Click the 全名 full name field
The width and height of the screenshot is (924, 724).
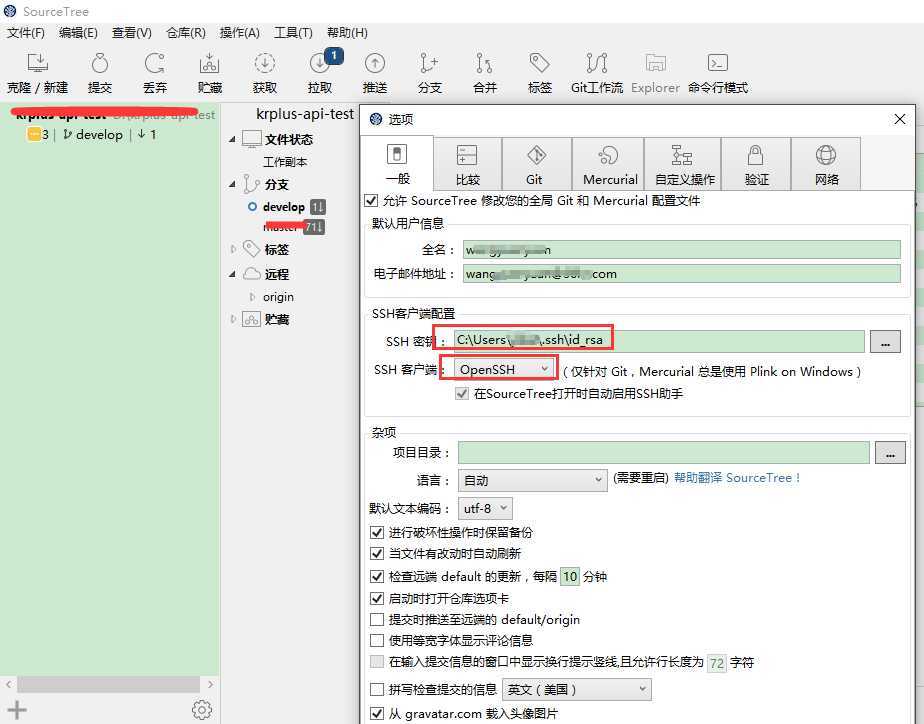click(681, 250)
